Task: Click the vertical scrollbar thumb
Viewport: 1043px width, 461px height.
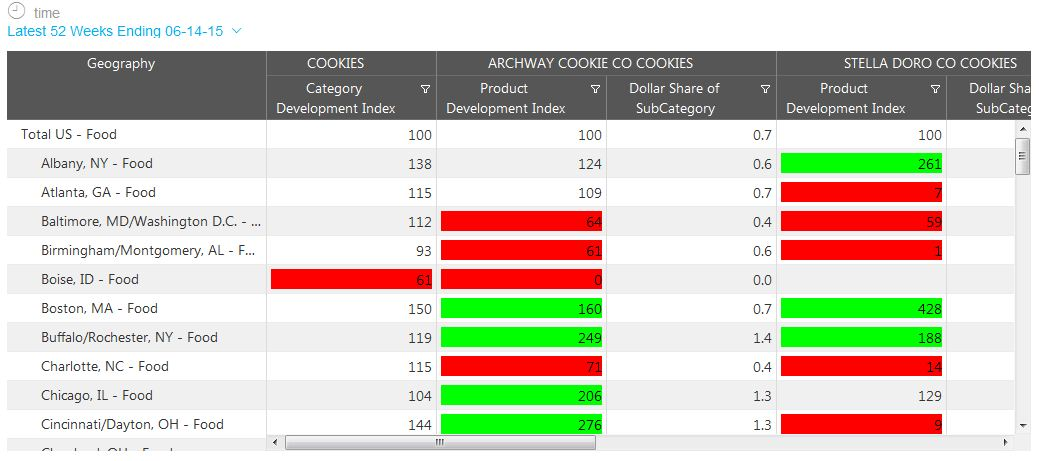Action: (1022, 155)
